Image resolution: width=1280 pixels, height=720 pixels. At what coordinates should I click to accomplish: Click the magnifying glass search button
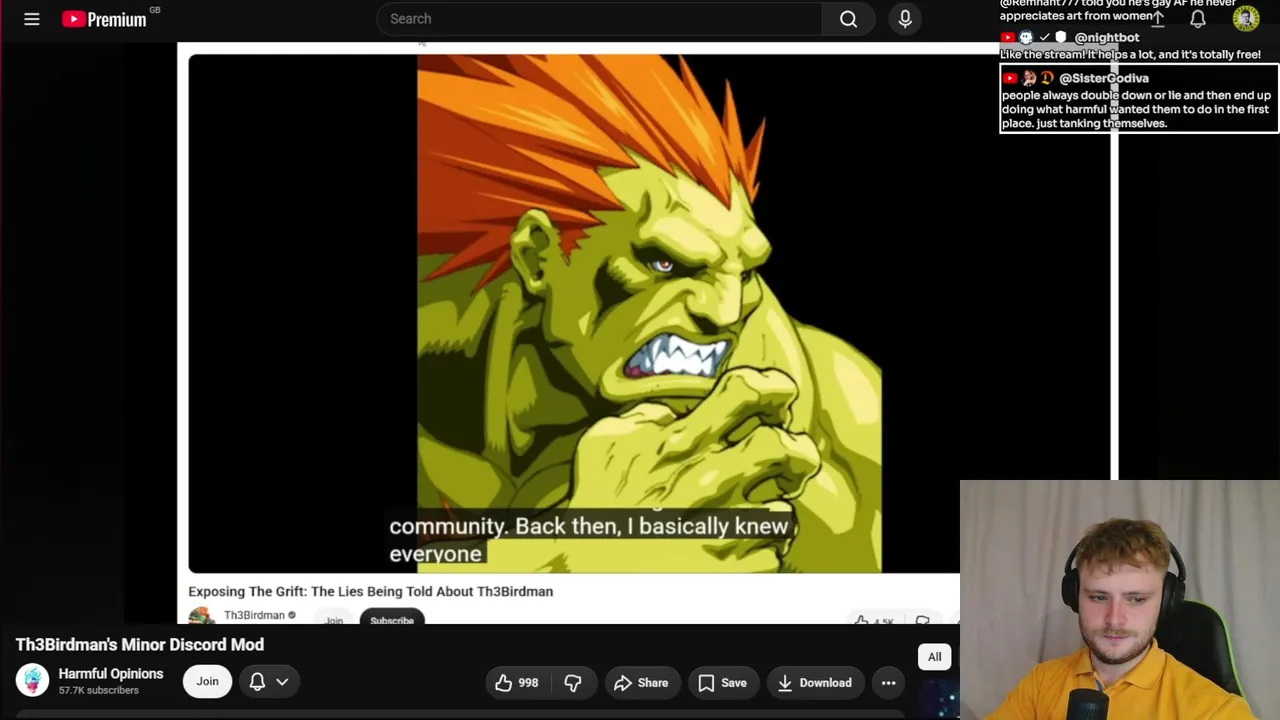pyautogui.click(x=848, y=19)
